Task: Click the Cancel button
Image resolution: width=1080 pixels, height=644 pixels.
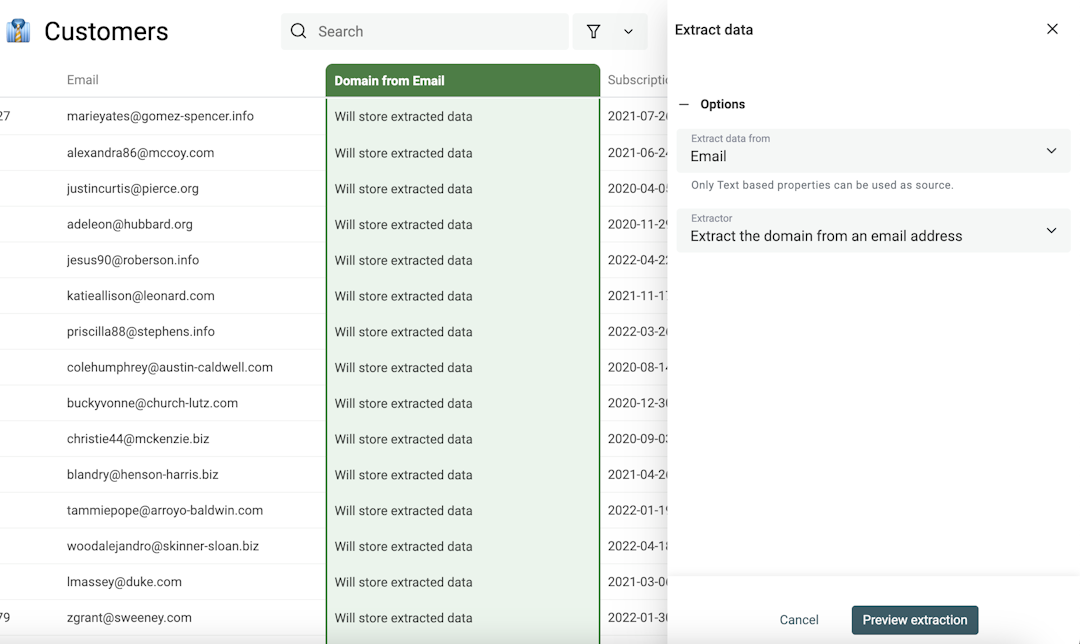Action: coord(798,620)
